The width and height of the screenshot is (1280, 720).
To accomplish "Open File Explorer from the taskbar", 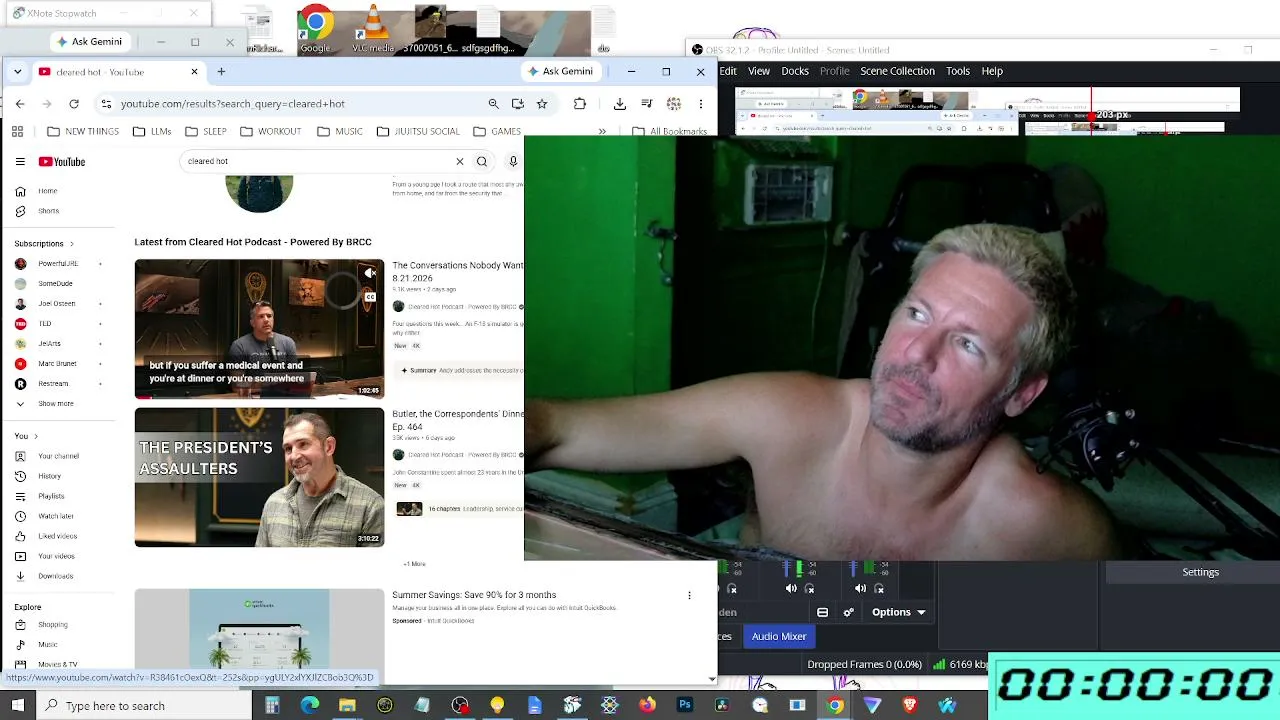I will tap(347, 705).
